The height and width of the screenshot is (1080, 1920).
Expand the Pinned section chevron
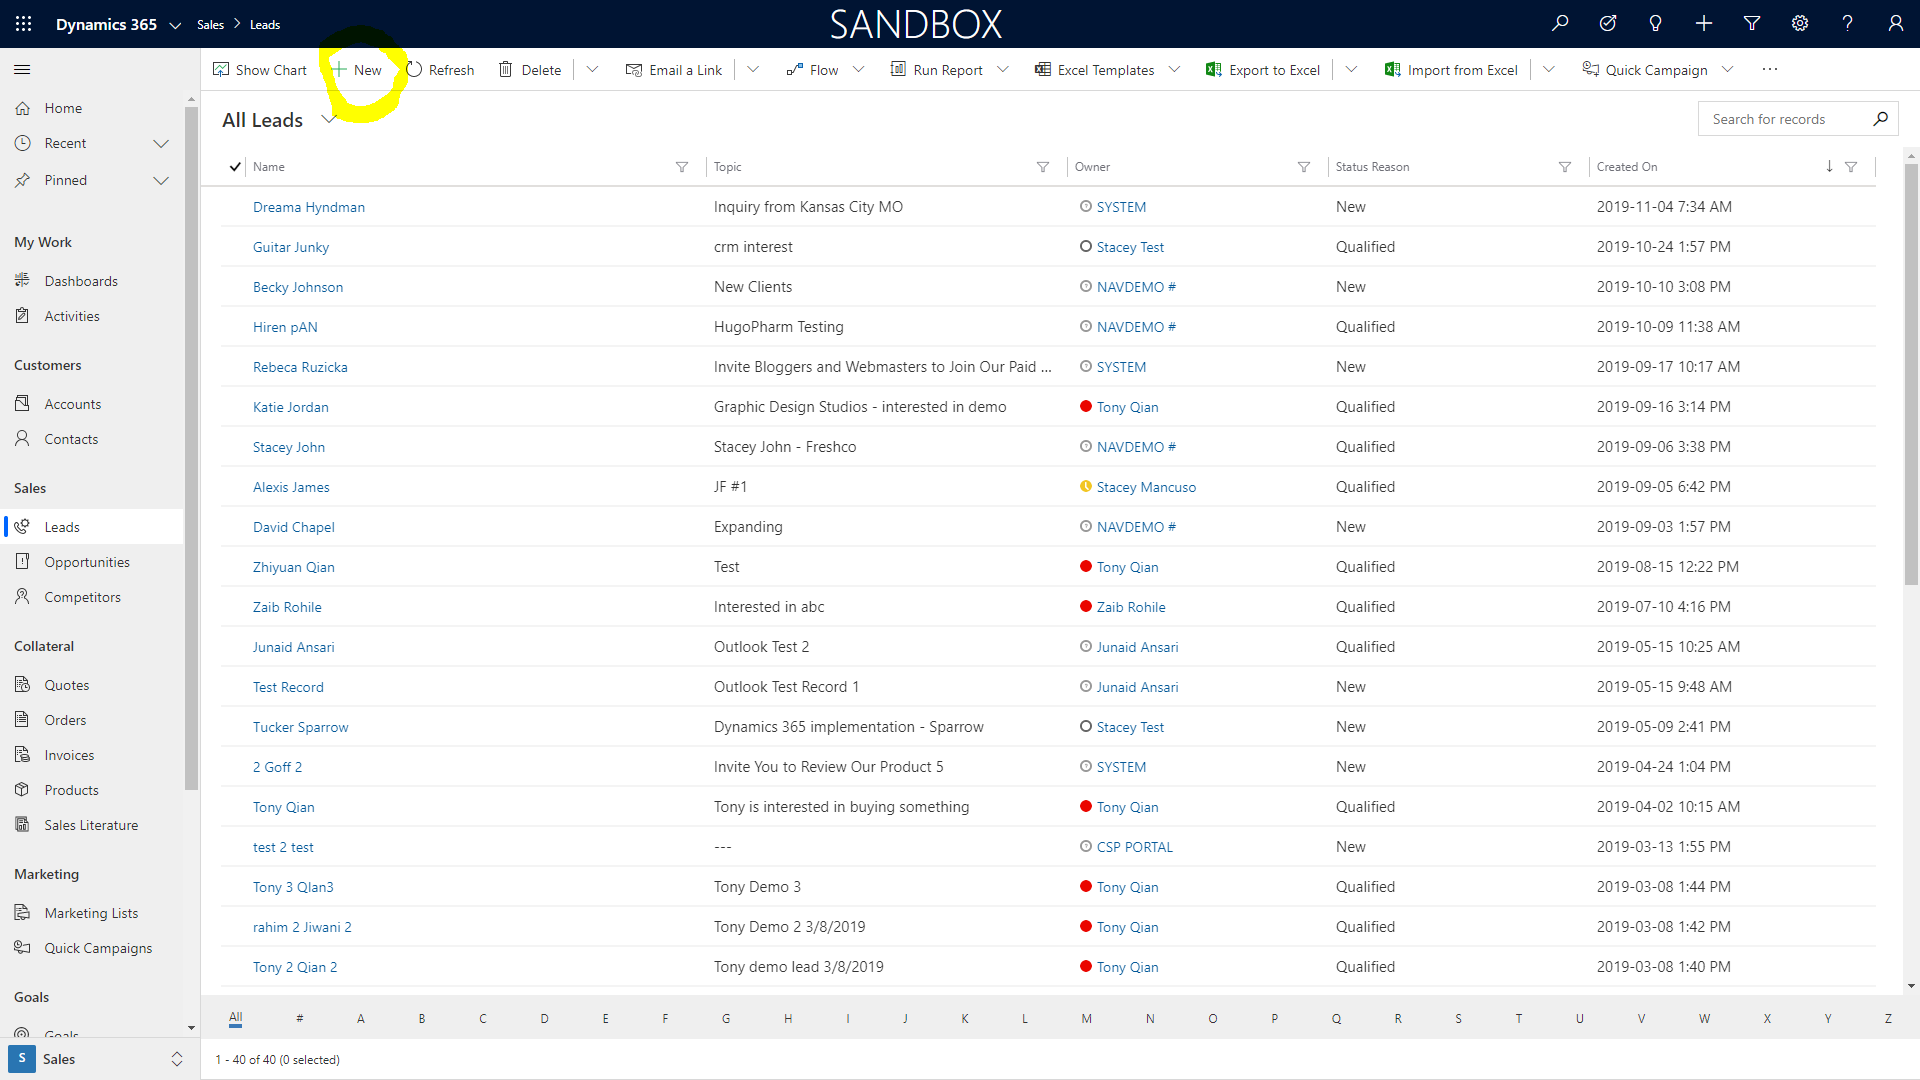tap(161, 181)
